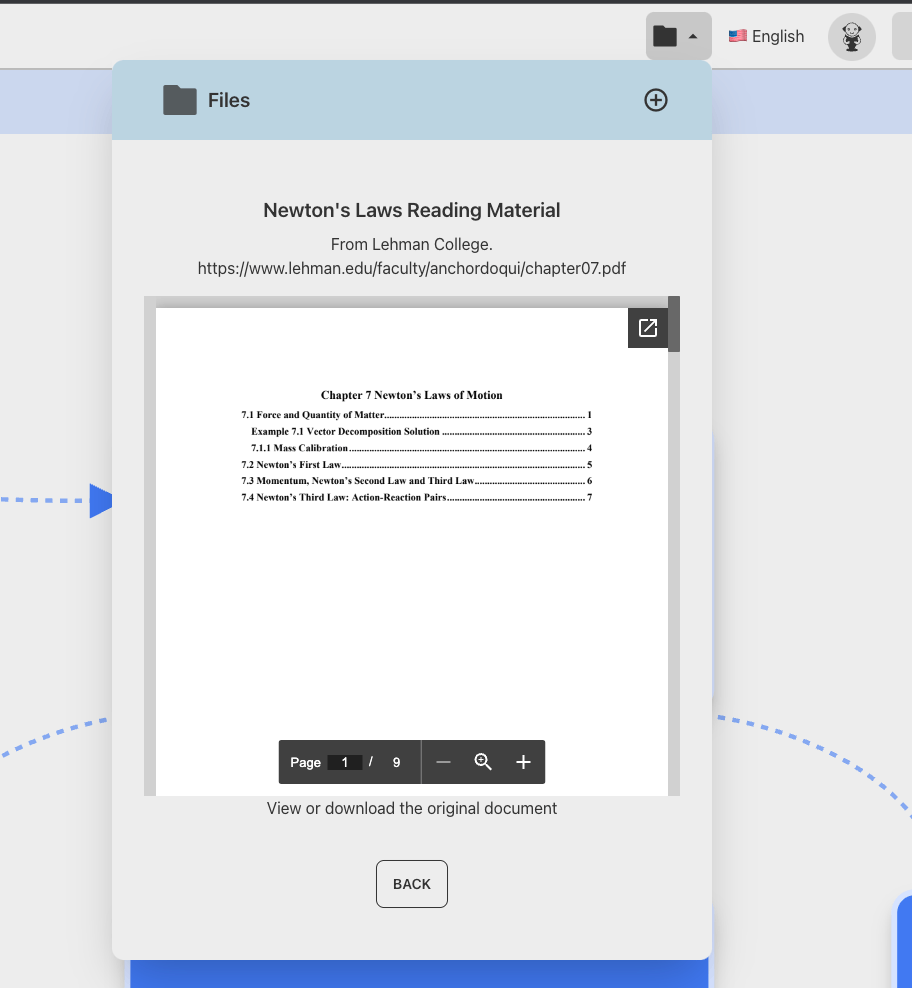Viewport: 912px width, 988px height.
Task: Open 7.2 Newton's First Law entry
Action: pos(291,465)
